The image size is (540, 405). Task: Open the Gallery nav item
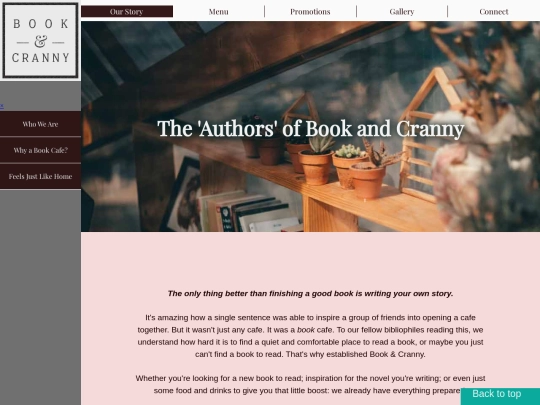pyautogui.click(x=402, y=11)
